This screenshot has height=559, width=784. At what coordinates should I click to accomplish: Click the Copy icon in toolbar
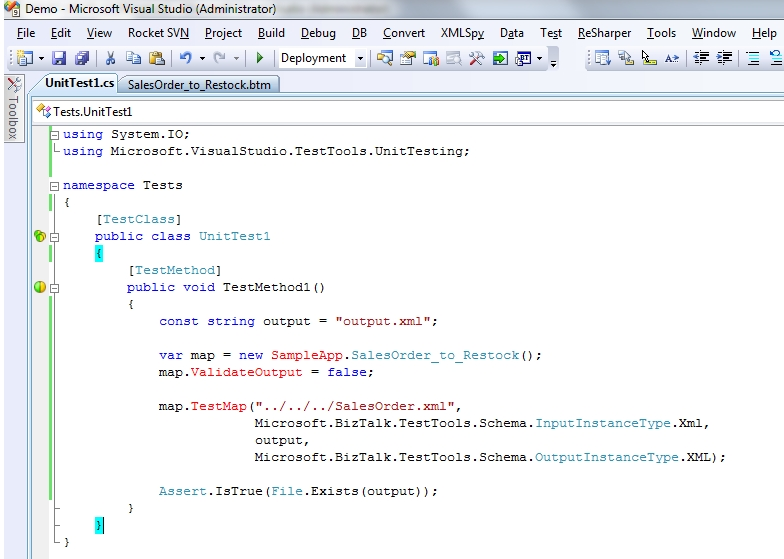(134, 58)
